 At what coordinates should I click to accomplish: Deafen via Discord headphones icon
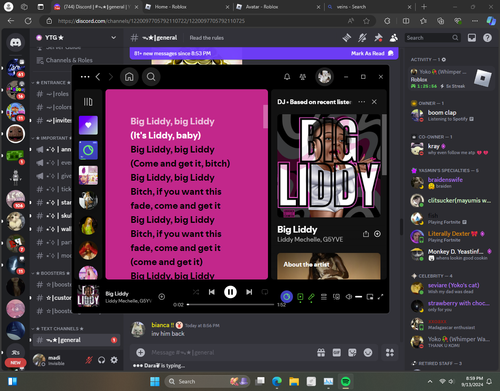101,360
